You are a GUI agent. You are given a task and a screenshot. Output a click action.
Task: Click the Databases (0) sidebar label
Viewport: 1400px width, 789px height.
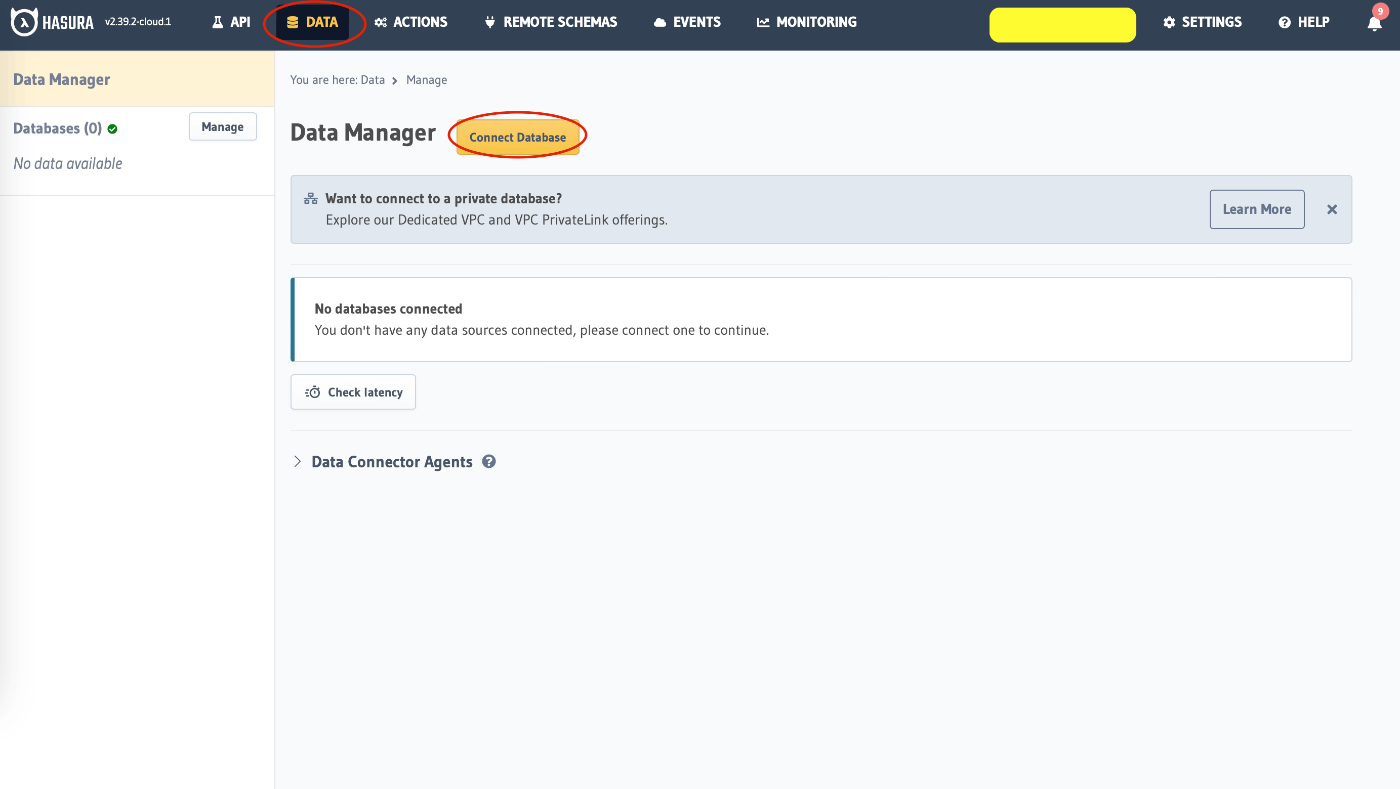click(57, 129)
